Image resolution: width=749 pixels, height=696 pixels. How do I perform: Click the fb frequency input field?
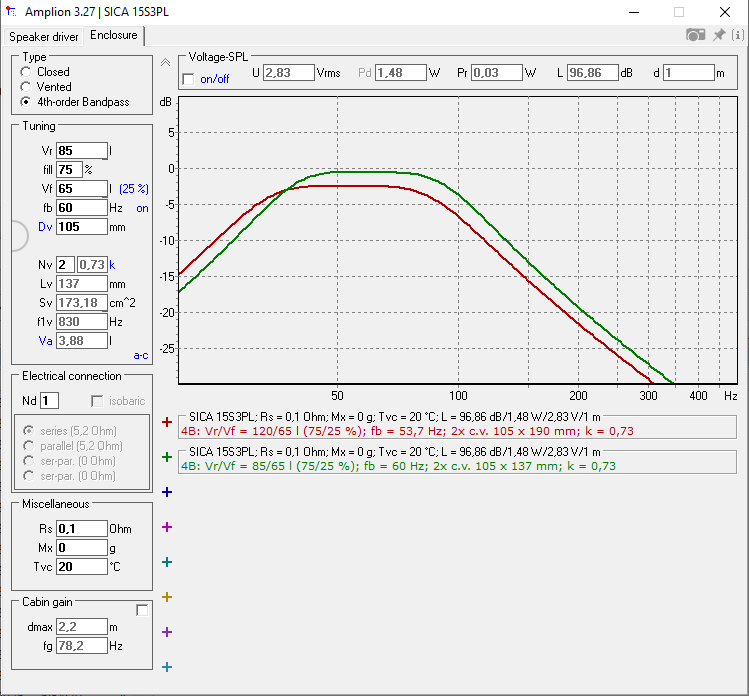tap(82, 208)
